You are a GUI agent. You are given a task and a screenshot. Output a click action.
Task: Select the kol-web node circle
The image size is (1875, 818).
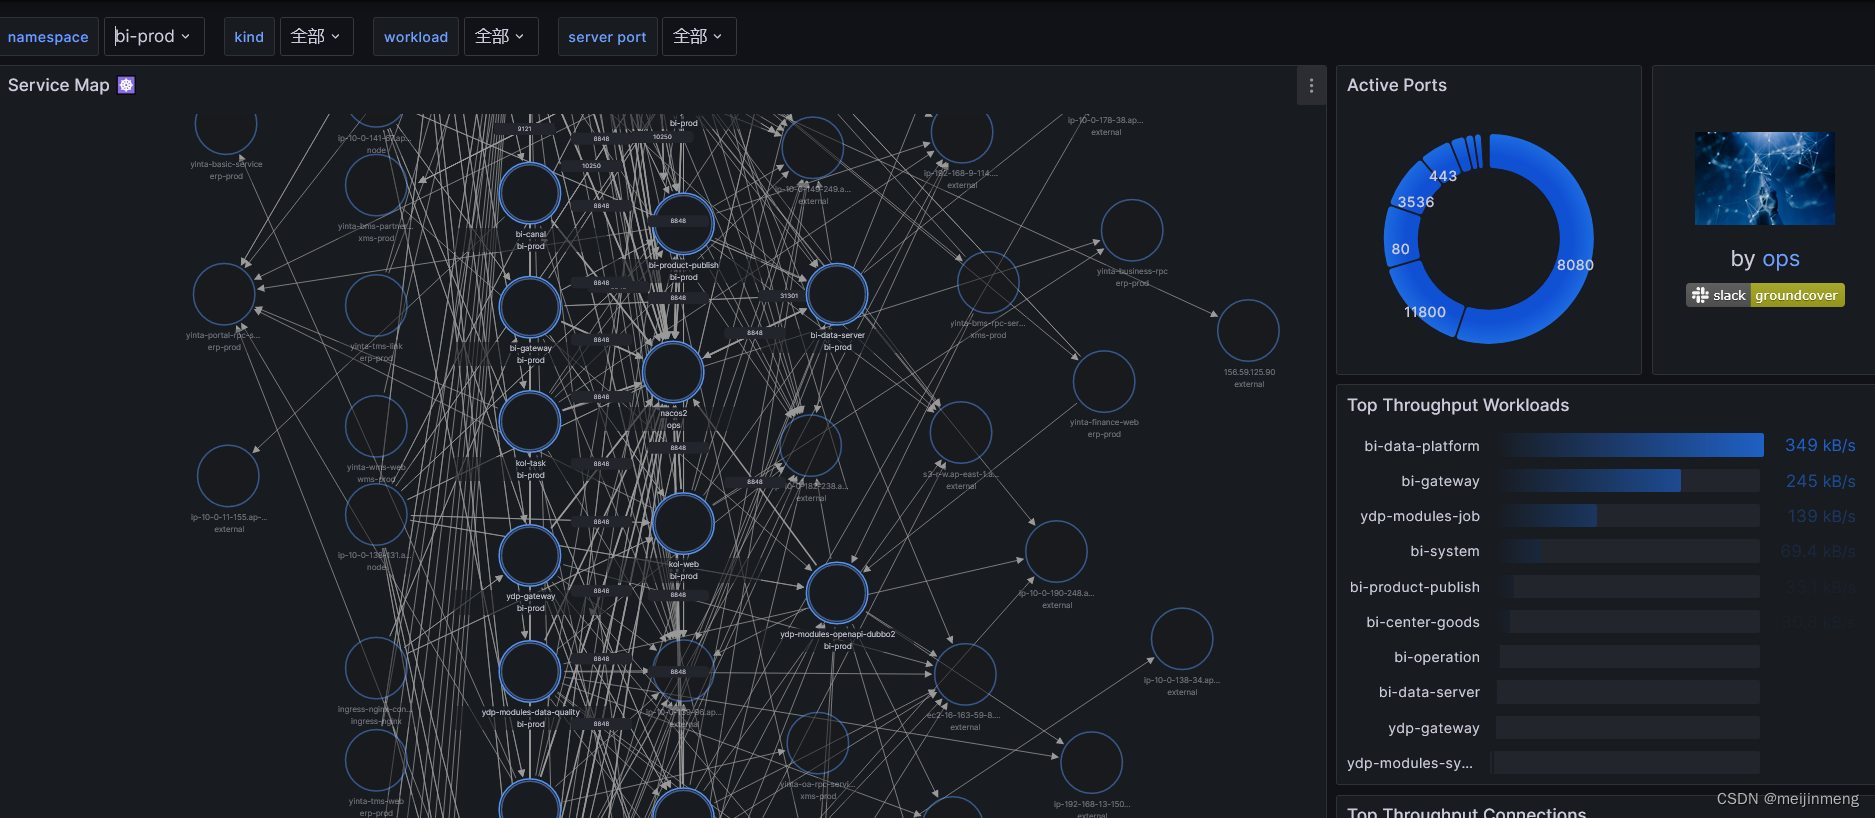683,524
